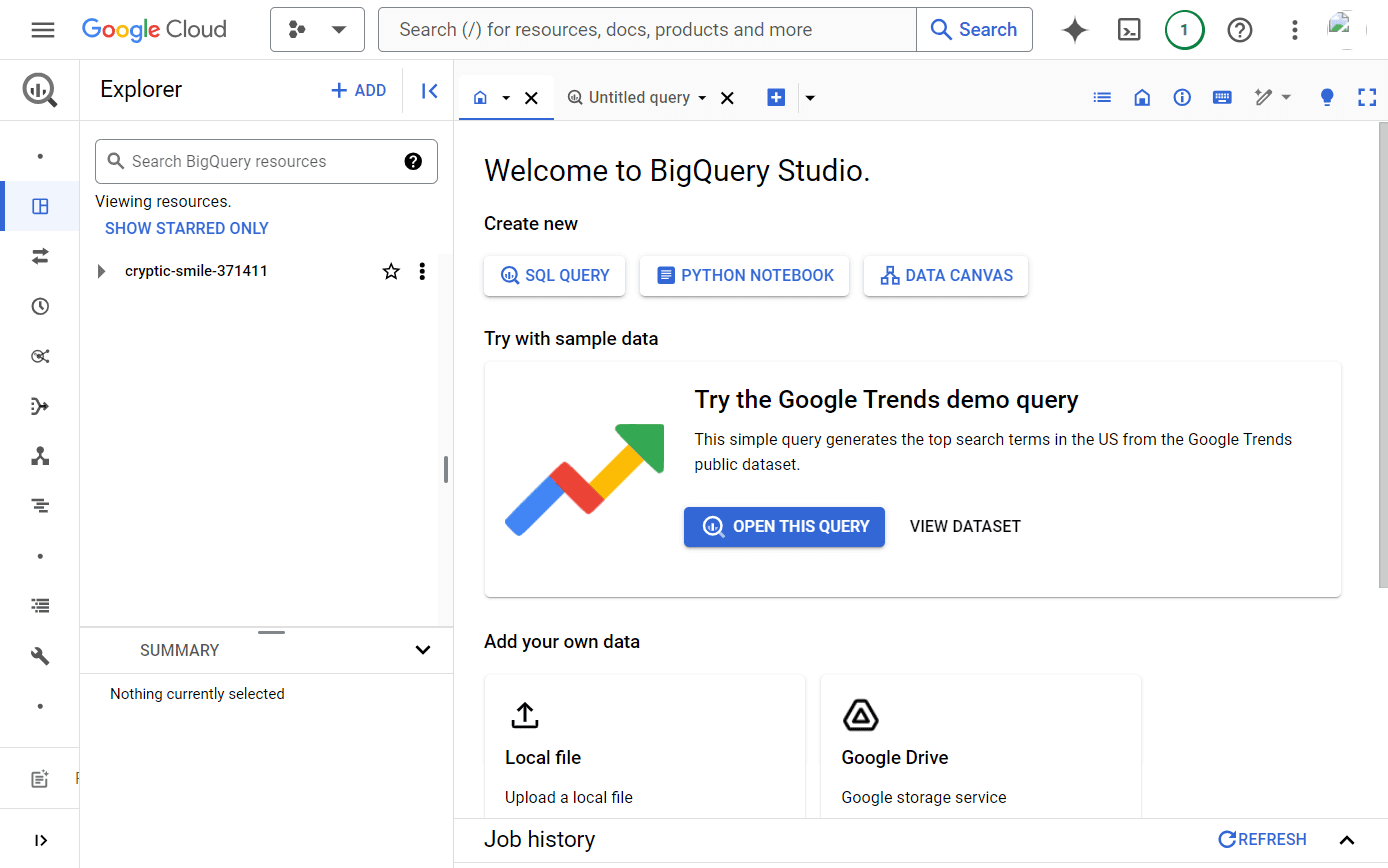This screenshot has height=868, width=1388.
Task: Click the info circle toolbar icon
Action: 1182,97
